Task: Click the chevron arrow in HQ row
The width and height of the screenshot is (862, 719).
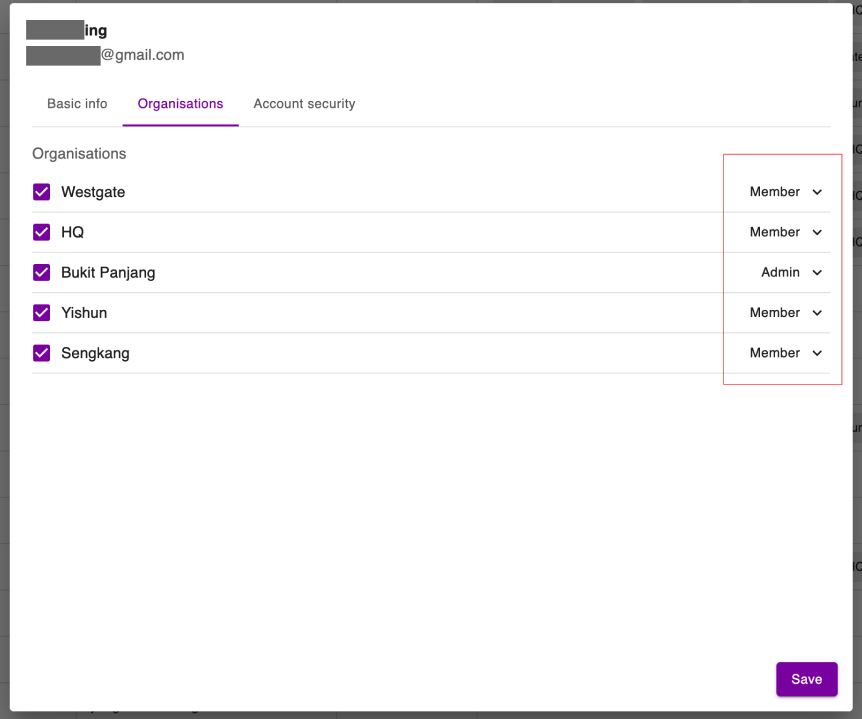Action: [817, 232]
